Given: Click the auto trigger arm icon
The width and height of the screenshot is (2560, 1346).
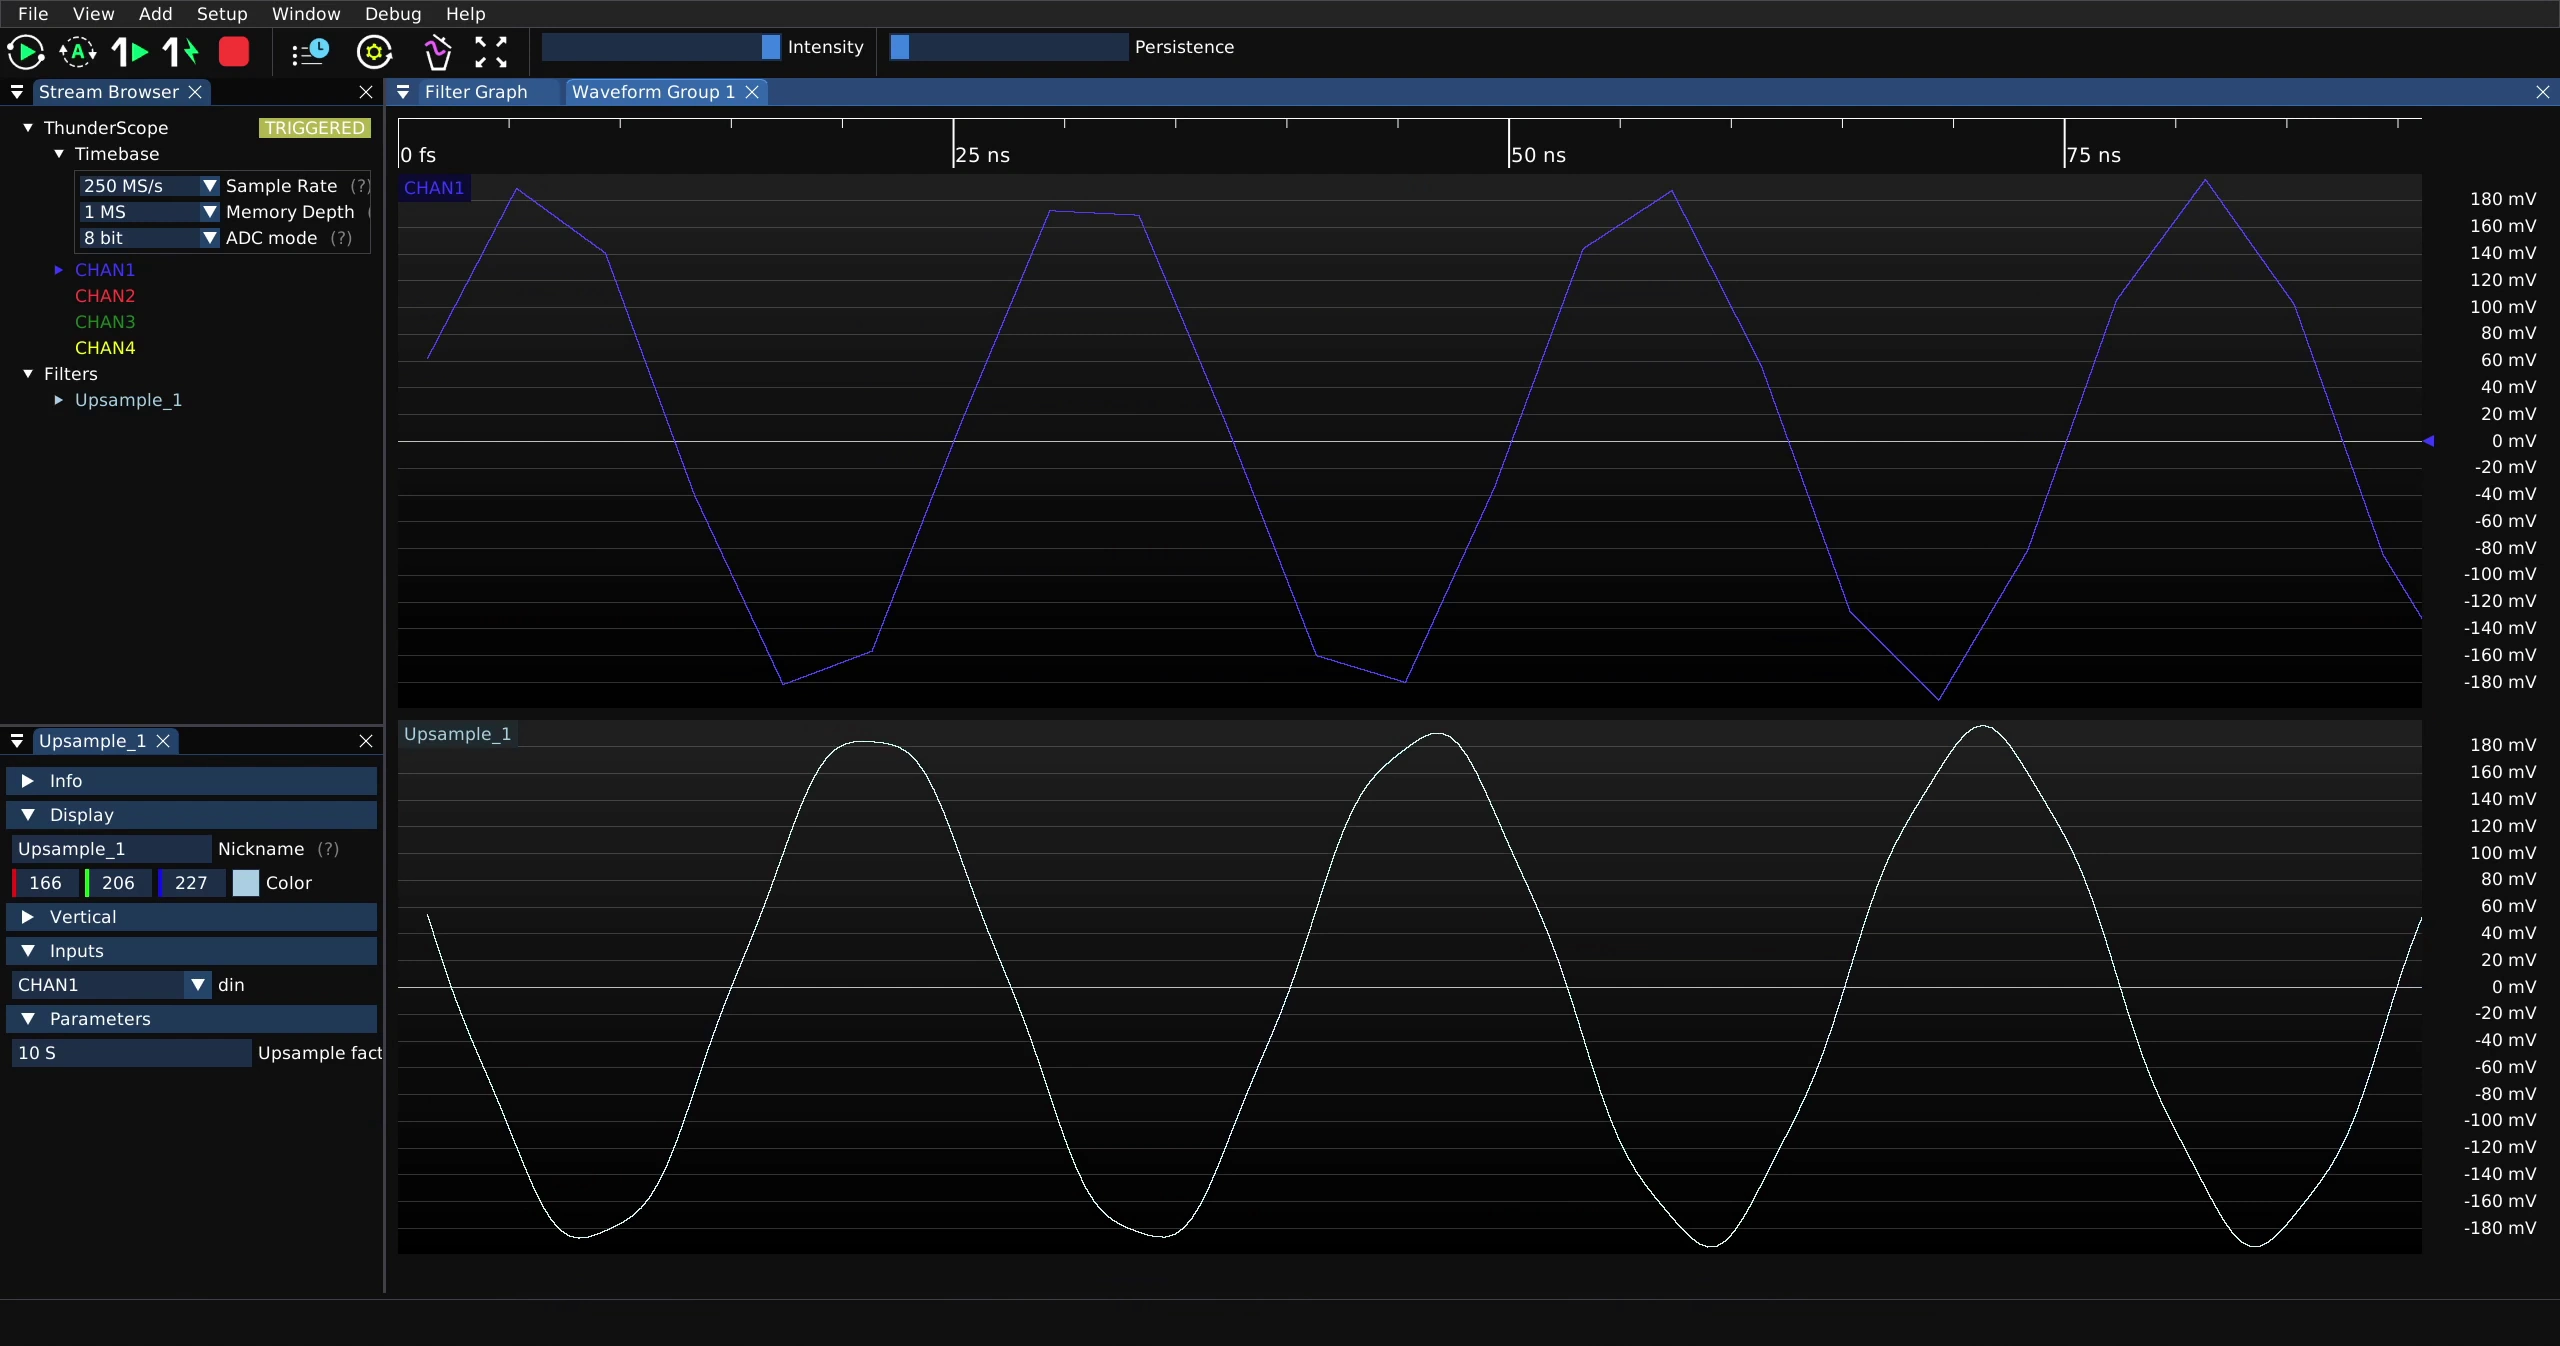Looking at the screenshot, I should coord(78,52).
